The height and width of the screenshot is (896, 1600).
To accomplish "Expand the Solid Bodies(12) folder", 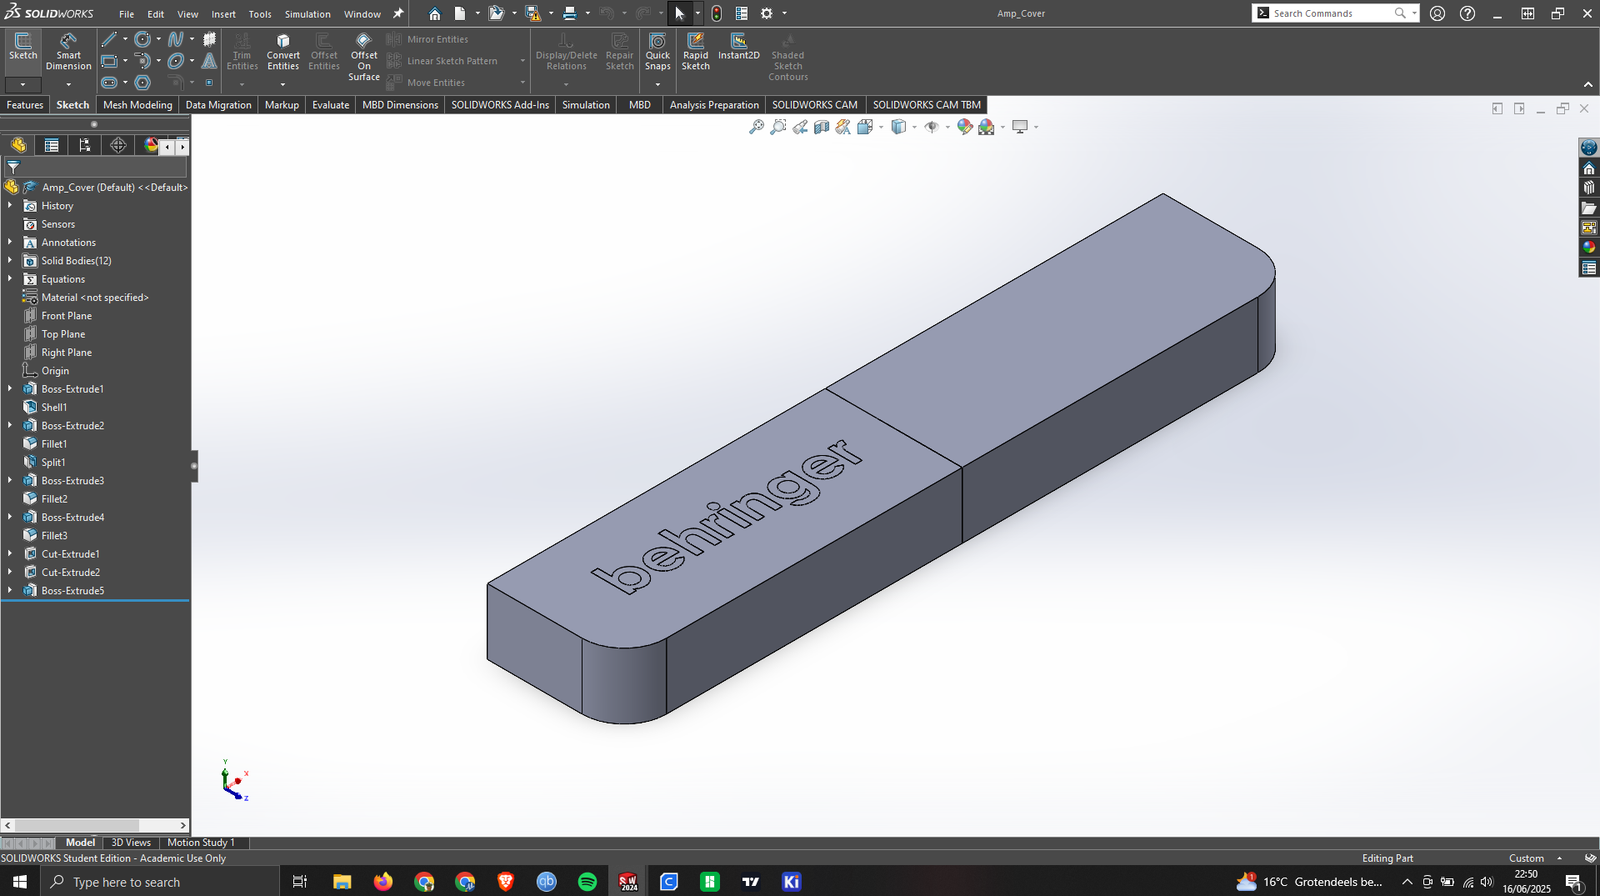I will click(x=10, y=261).
